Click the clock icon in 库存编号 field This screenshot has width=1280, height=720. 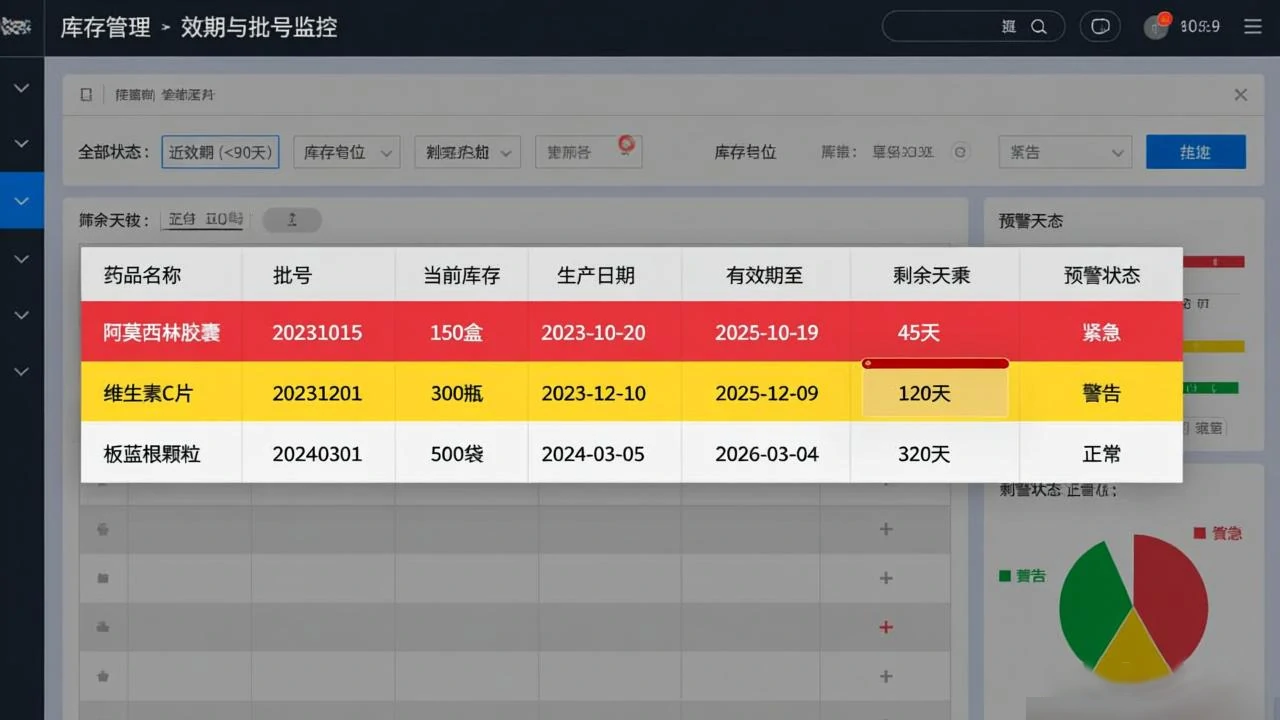pyautogui.click(x=959, y=152)
